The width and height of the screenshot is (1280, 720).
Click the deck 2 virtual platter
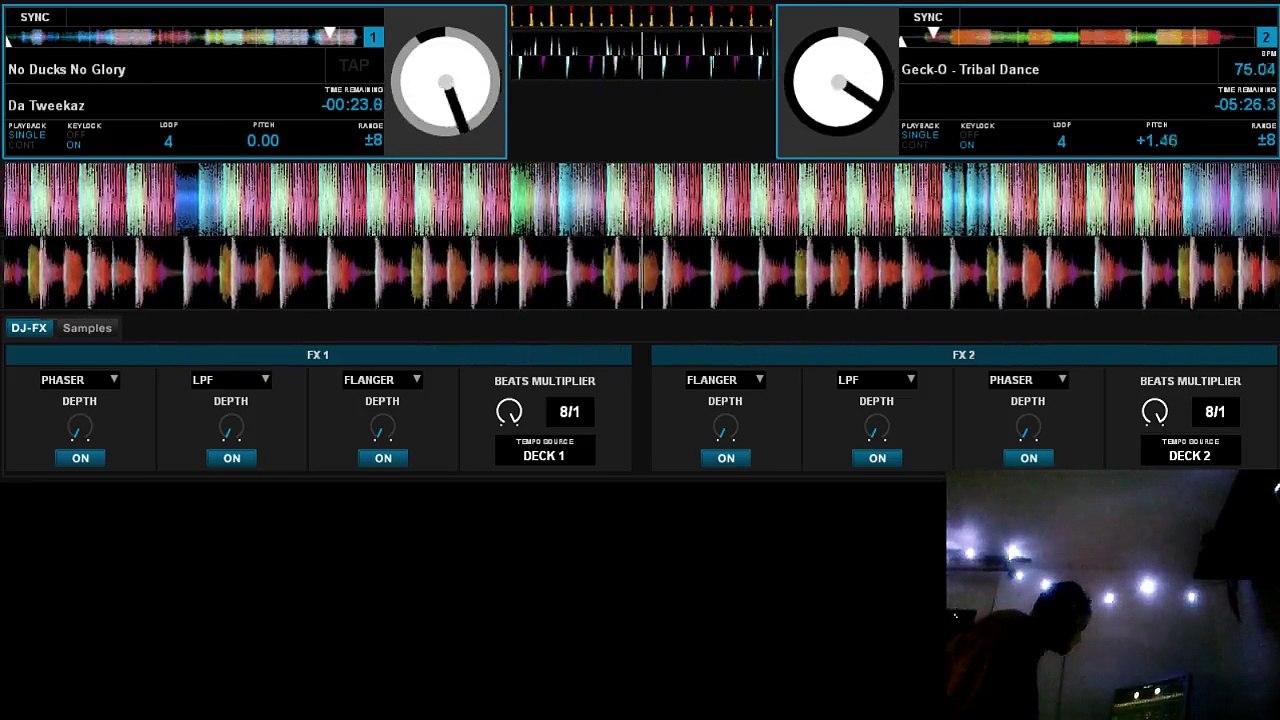[x=838, y=82]
